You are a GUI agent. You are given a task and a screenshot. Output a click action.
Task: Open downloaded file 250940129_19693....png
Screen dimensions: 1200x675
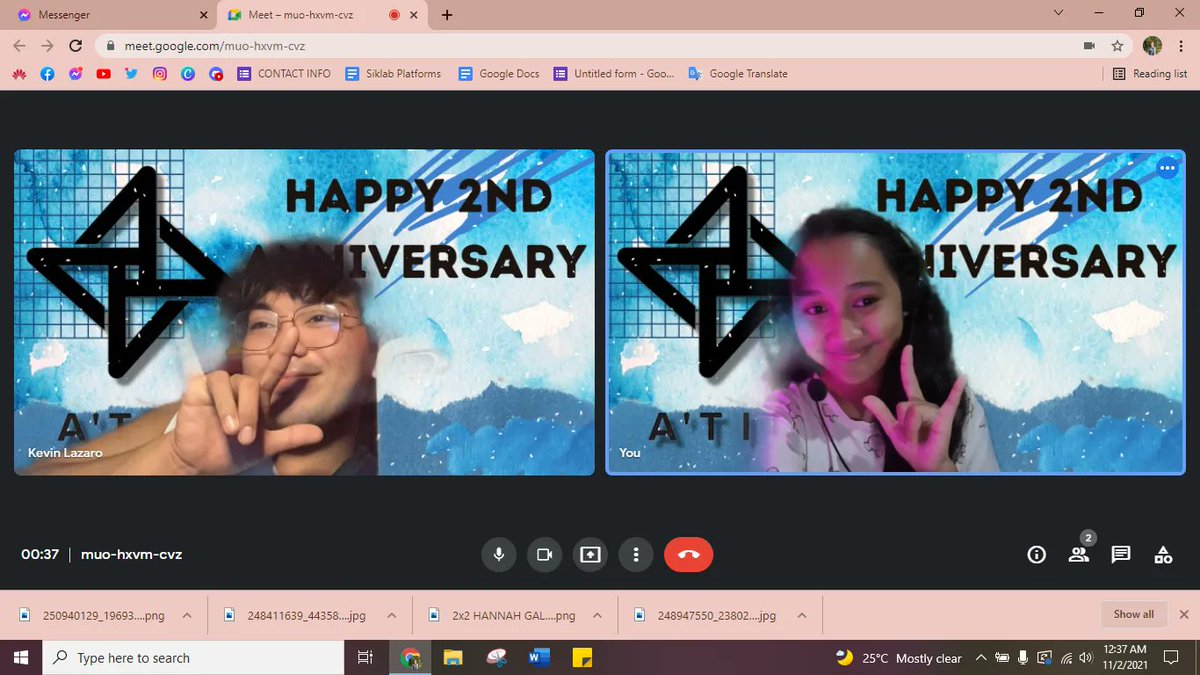point(94,616)
